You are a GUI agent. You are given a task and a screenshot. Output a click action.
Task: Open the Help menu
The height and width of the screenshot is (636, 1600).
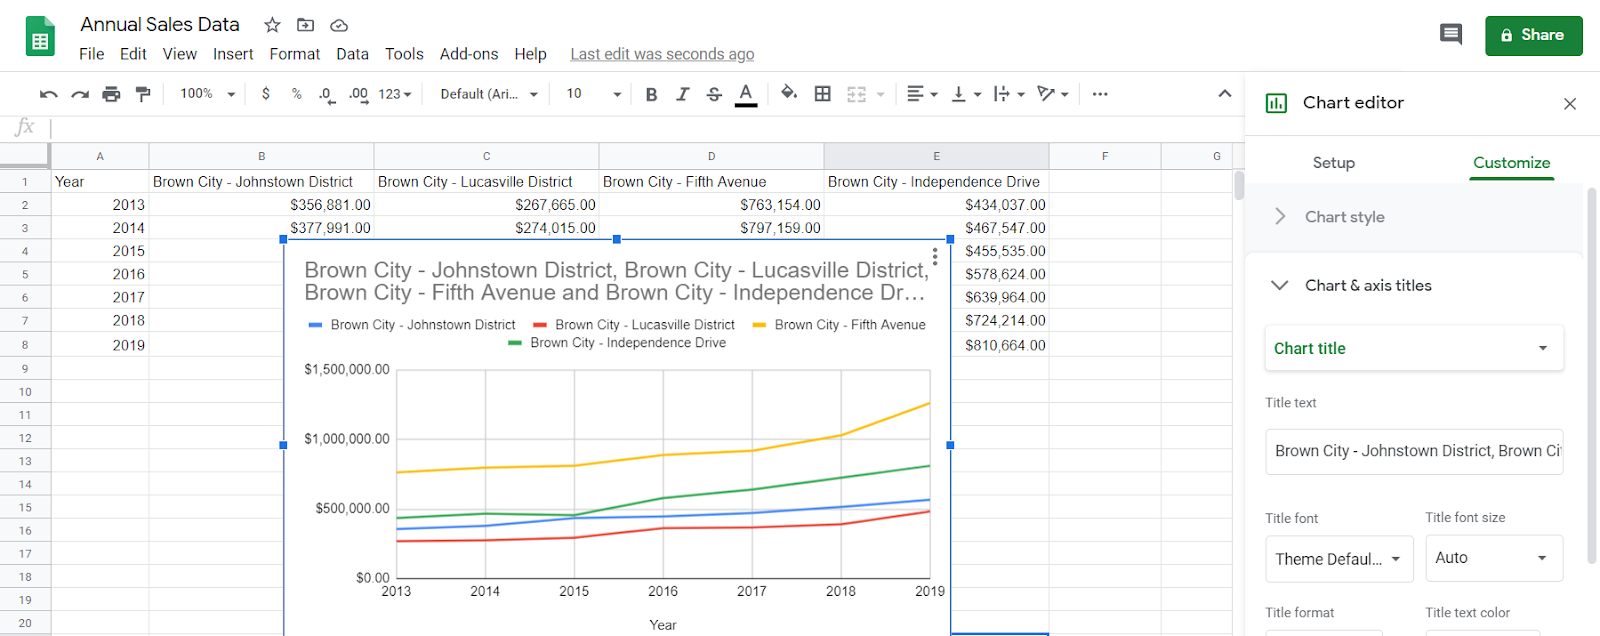point(530,54)
